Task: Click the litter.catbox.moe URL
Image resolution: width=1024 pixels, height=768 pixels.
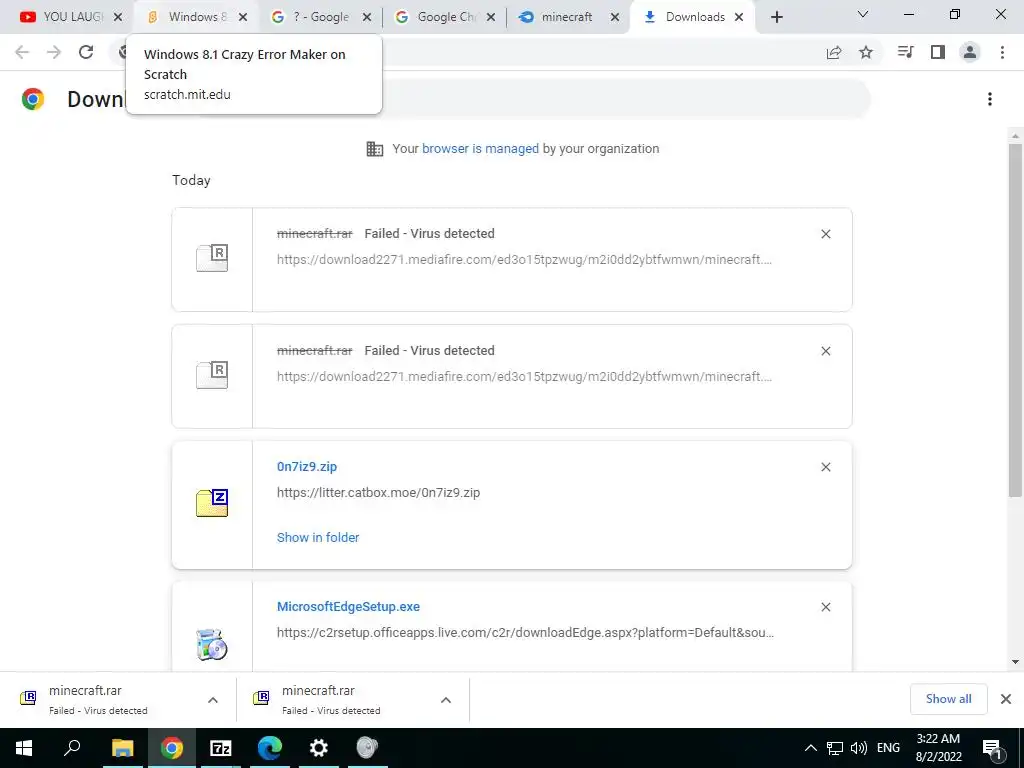Action: point(378,492)
